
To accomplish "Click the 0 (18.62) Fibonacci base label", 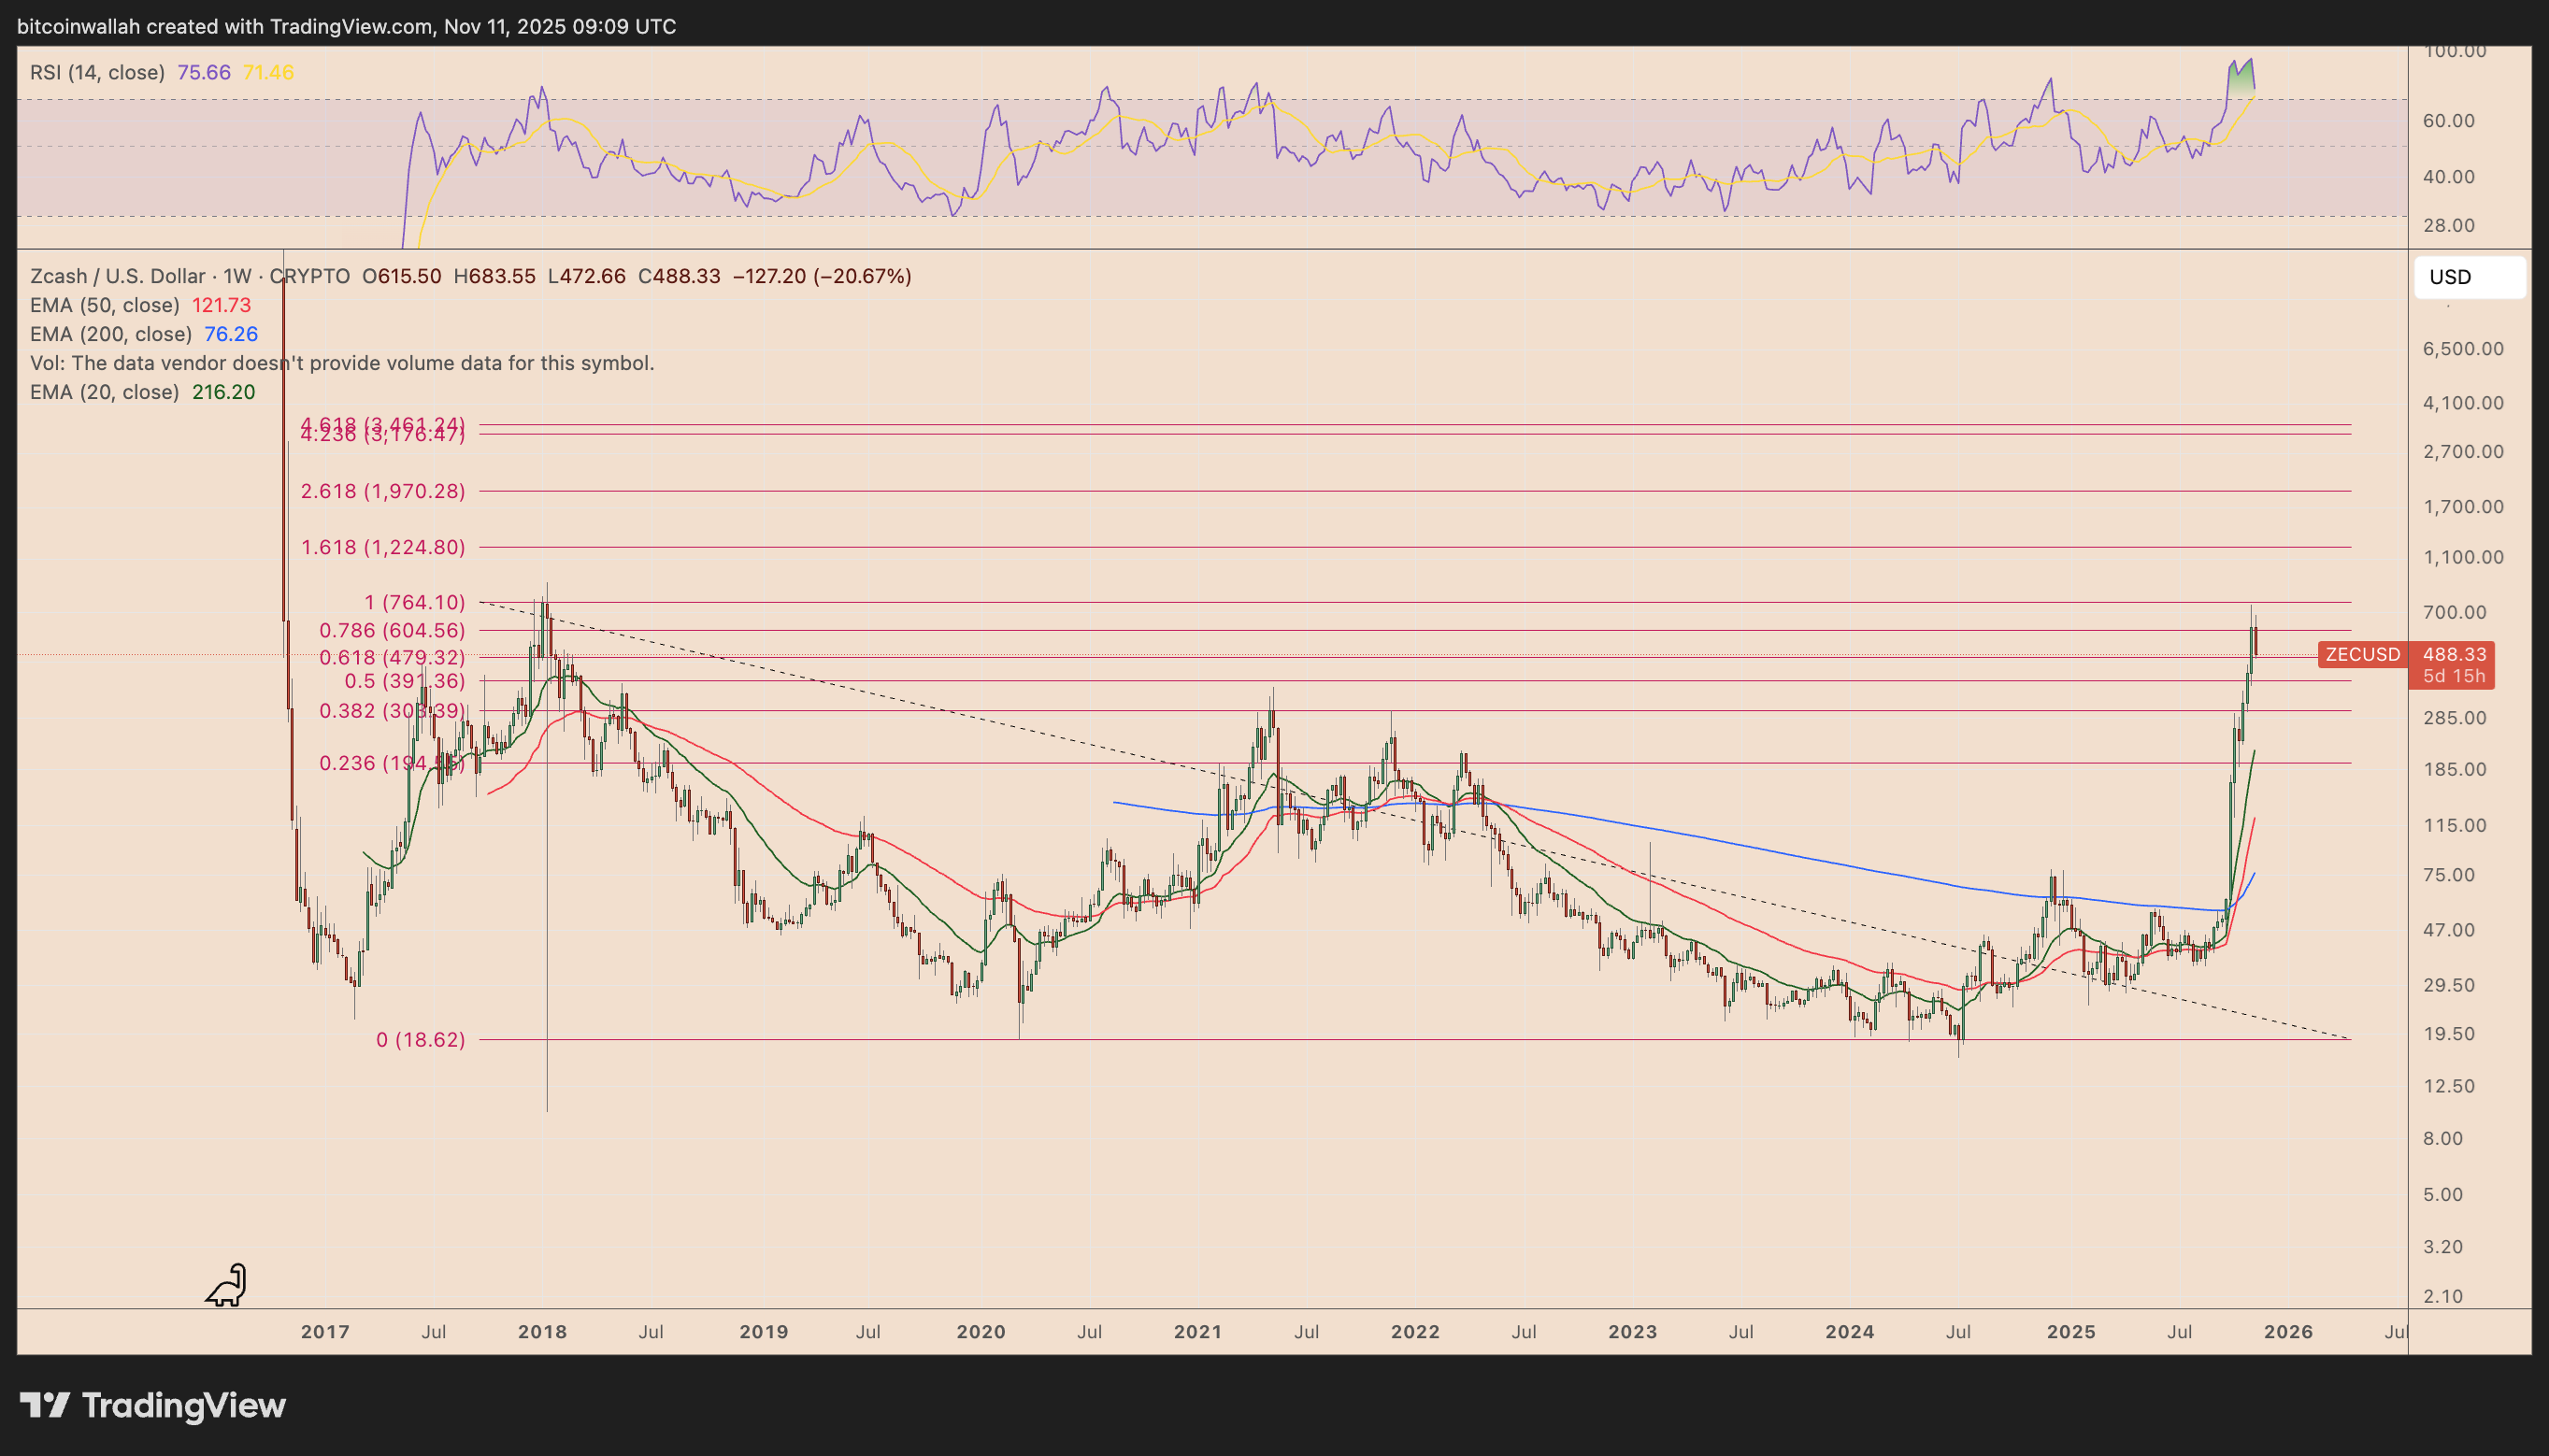I will pyautogui.click(x=420, y=1040).
